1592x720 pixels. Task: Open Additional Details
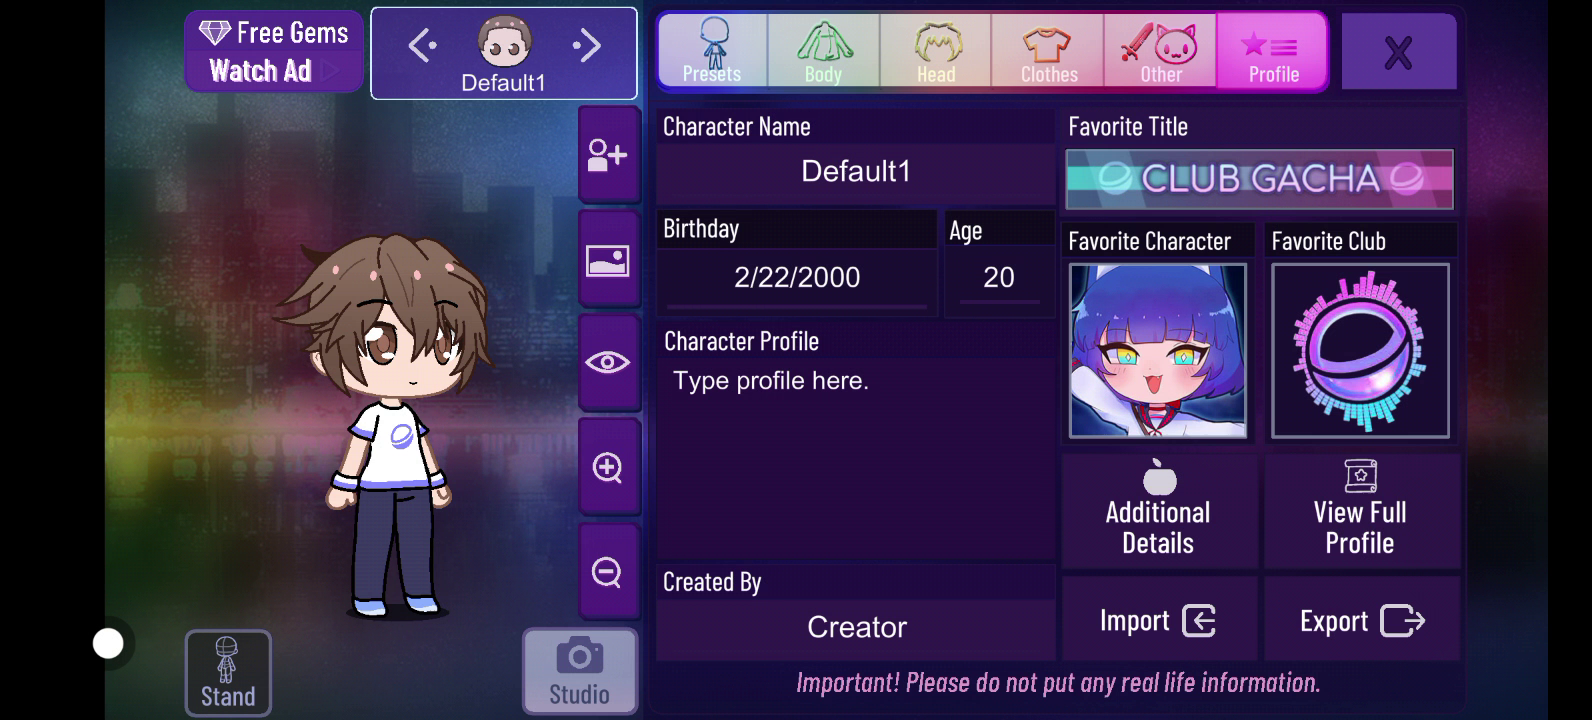1158,511
